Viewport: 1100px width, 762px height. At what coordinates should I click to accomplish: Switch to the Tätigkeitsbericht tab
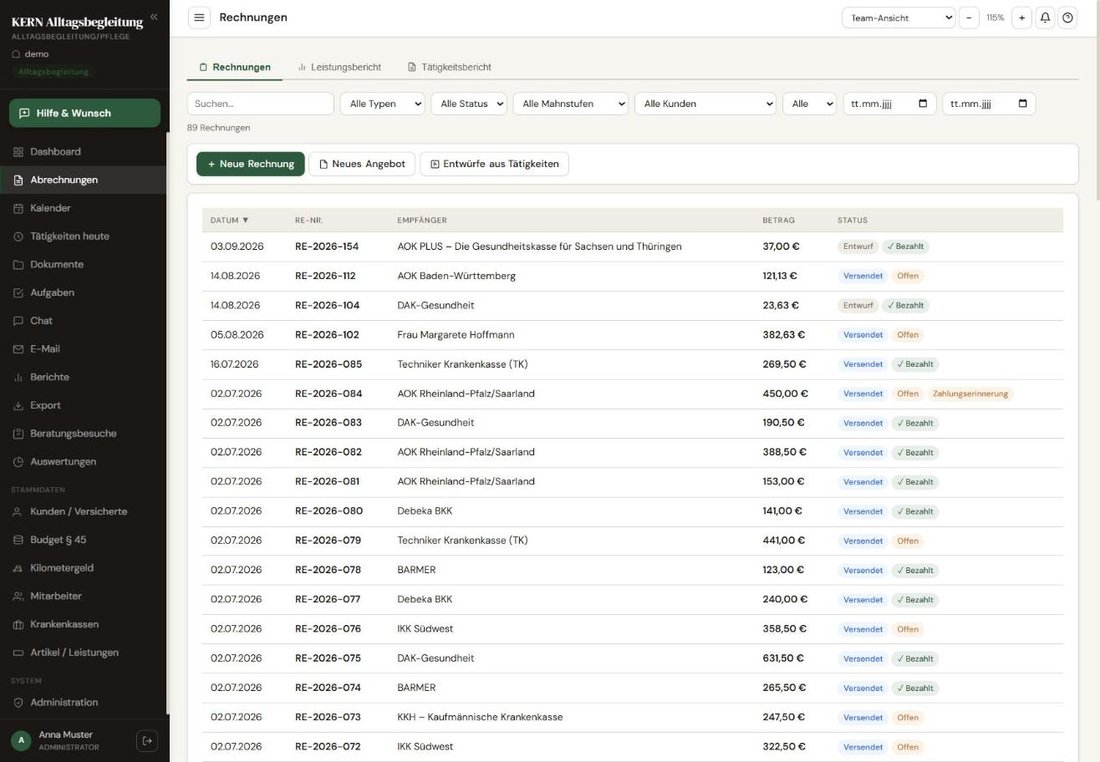point(449,67)
